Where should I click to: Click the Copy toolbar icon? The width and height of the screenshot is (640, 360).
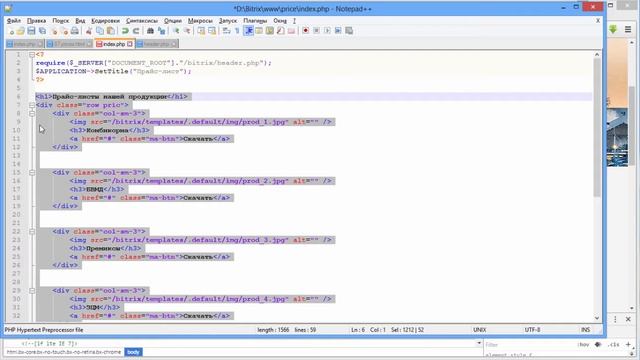[x=100, y=31]
